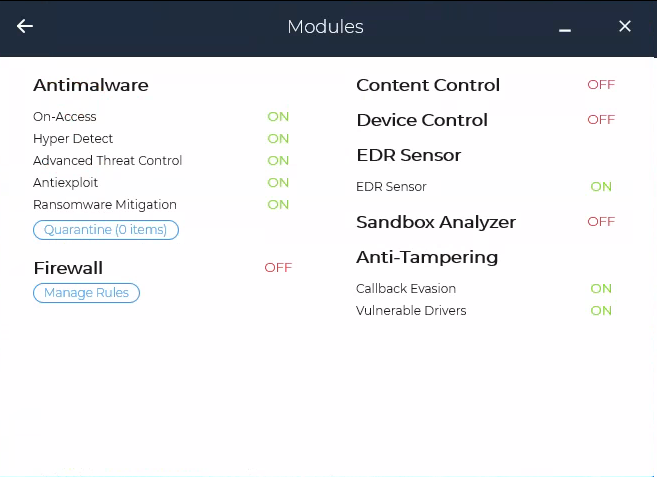Viewport: 657px width, 477px height.
Task: Select the Antimalware section heading
Action: [x=91, y=85]
